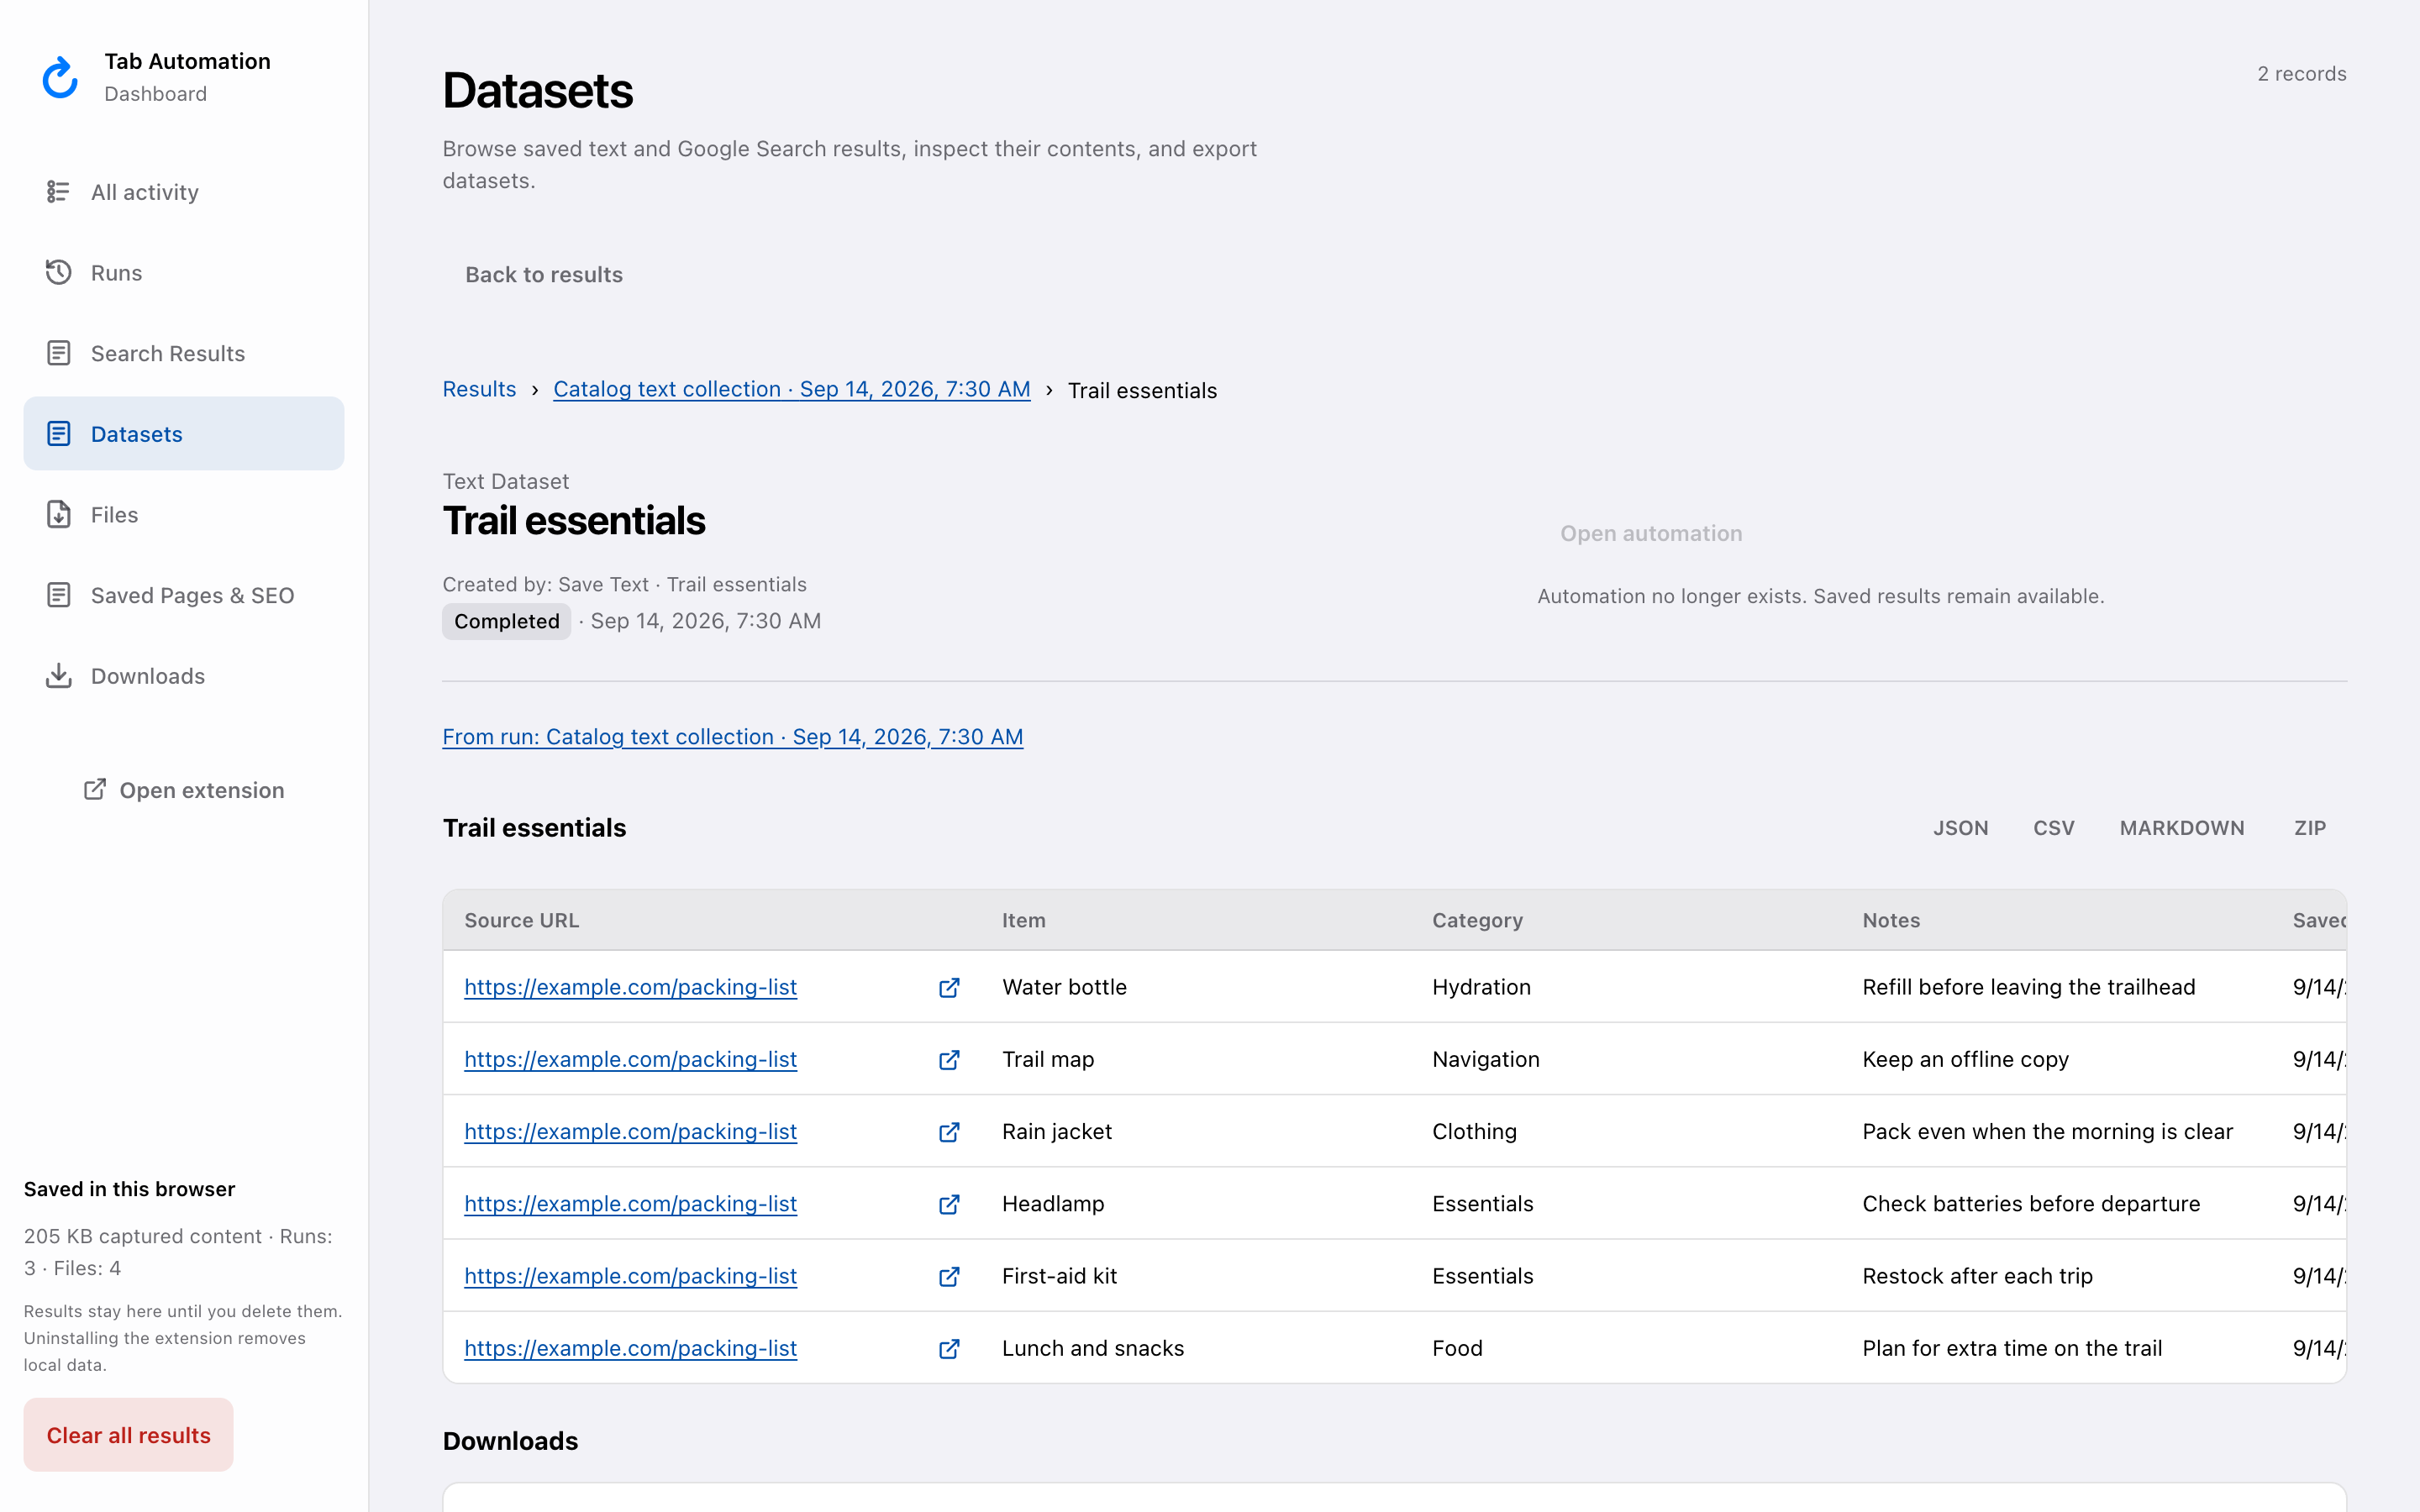
Task: Navigate to Downloads in sidebar
Action: tap(184, 676)
